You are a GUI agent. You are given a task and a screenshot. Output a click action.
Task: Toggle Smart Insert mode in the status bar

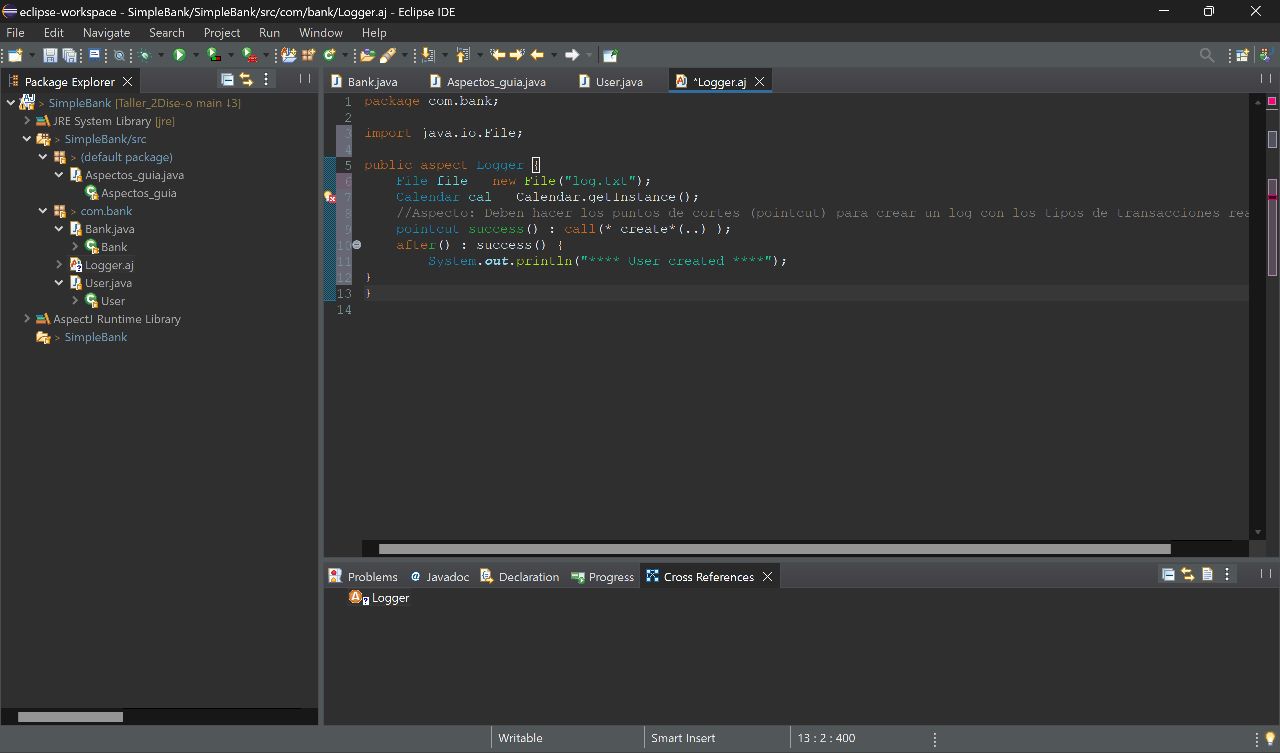(x=683, y=737)
